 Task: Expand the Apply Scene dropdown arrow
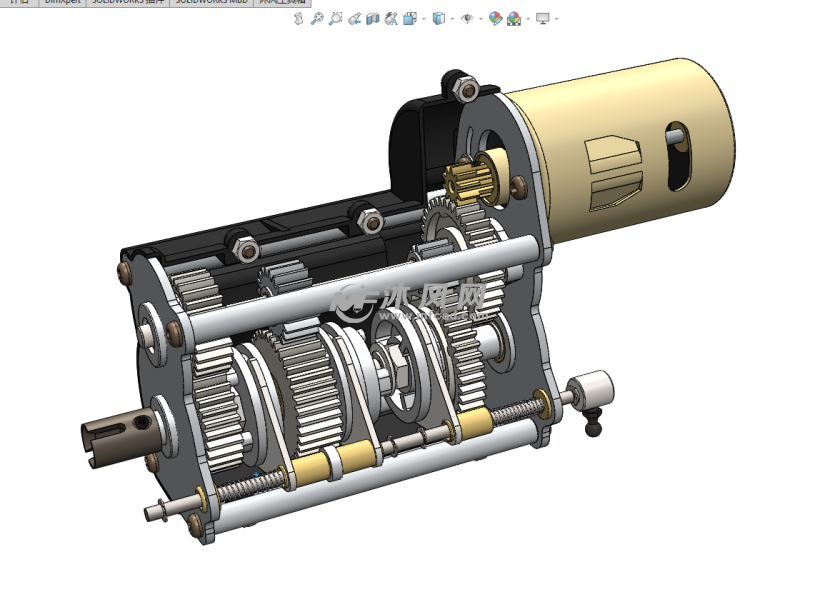528,19
